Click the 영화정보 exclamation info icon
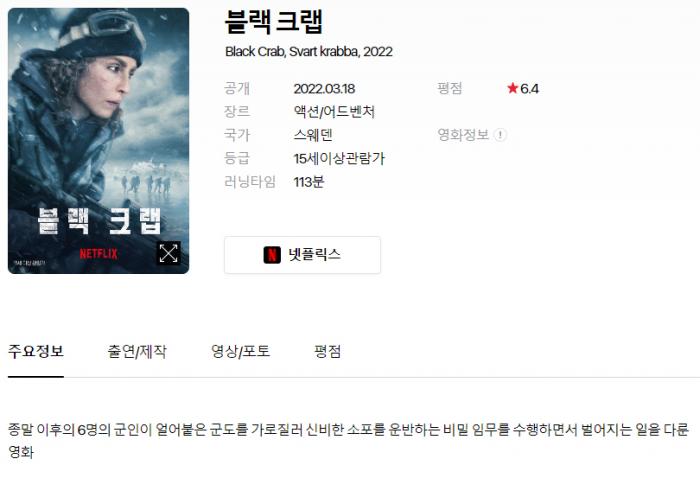The width and height of the screenshot is (700, 478). [500, 135]
